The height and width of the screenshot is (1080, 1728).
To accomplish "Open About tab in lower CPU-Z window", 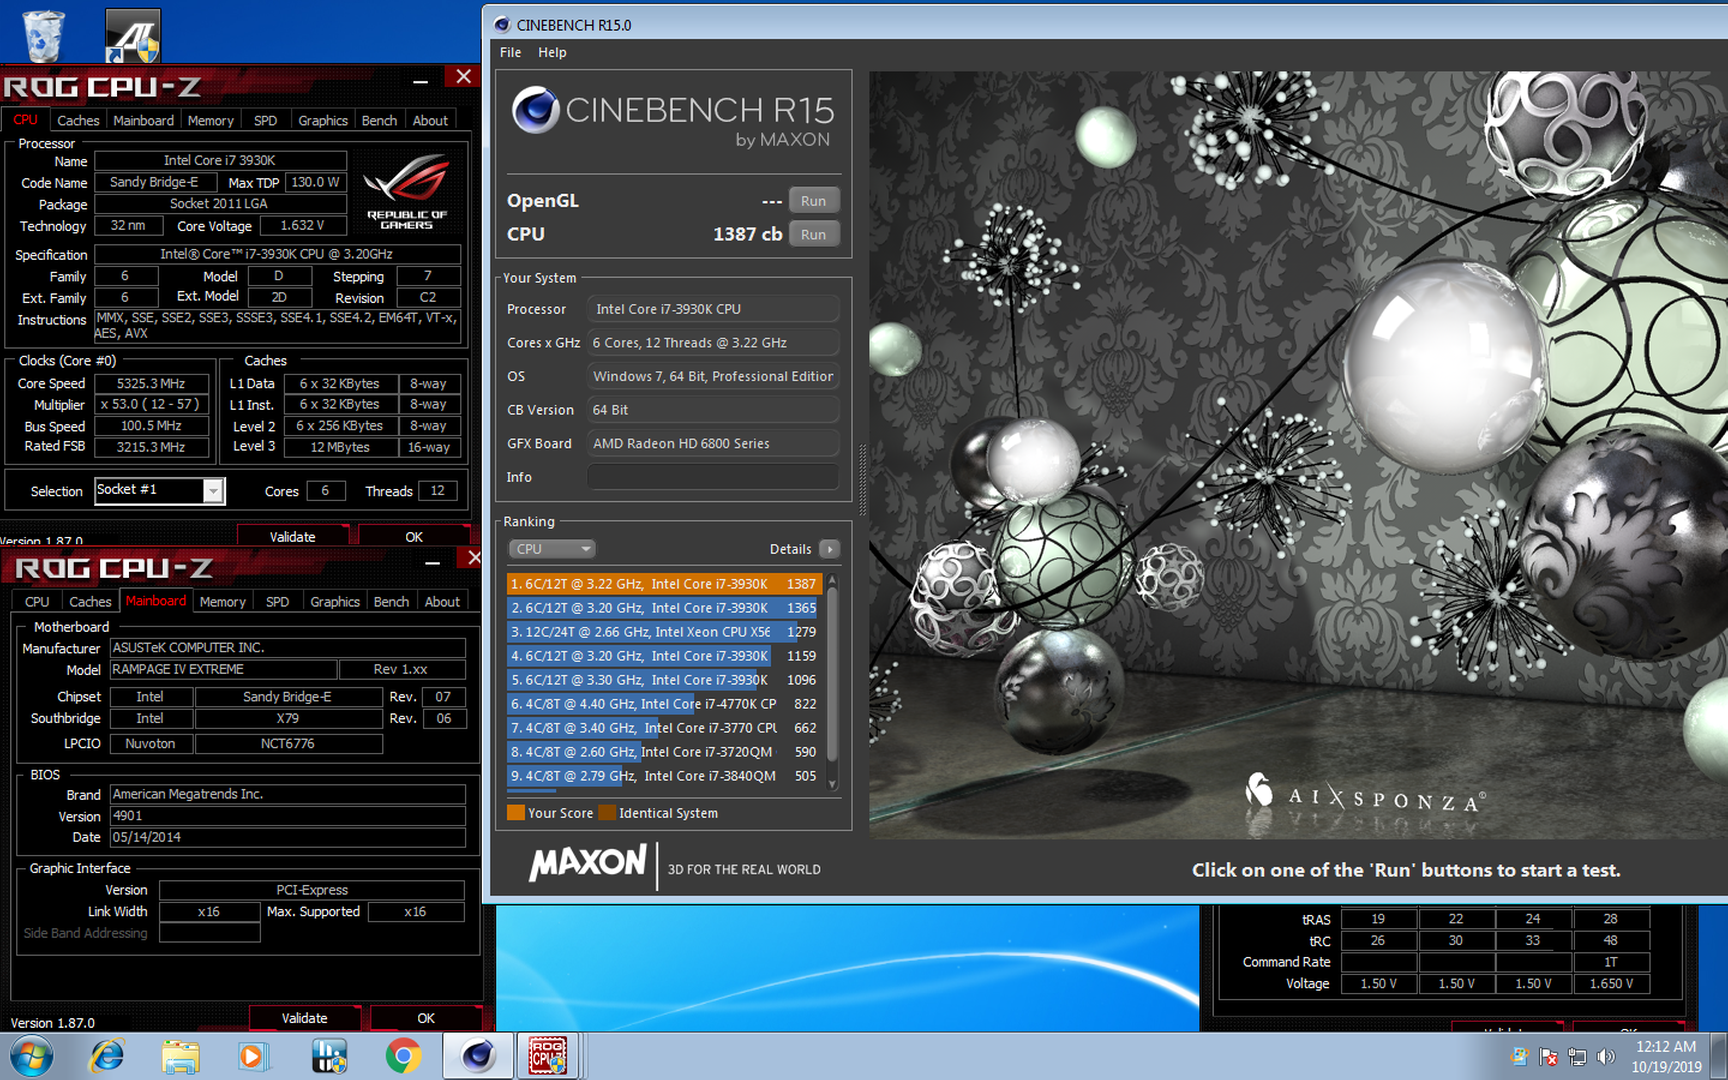I will tap(443, 601).
